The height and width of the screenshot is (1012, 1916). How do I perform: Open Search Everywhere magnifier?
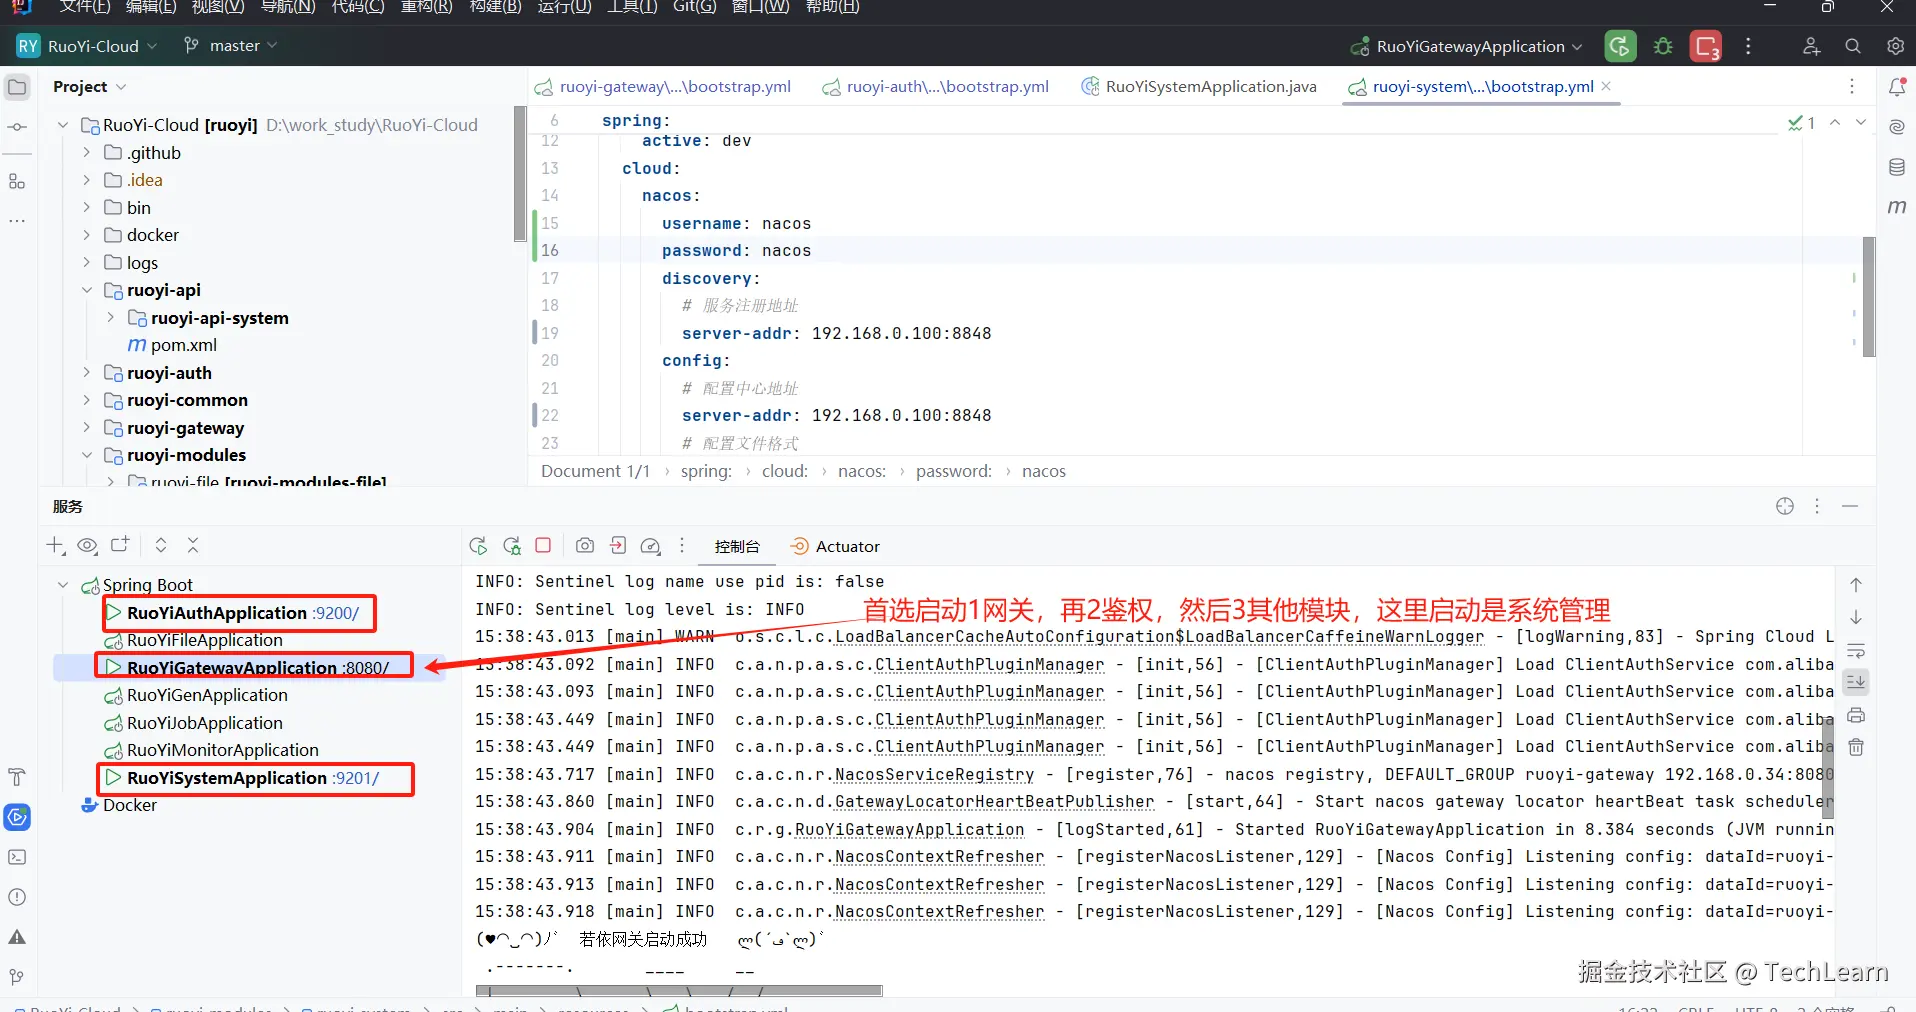(x=1853, y=46)
